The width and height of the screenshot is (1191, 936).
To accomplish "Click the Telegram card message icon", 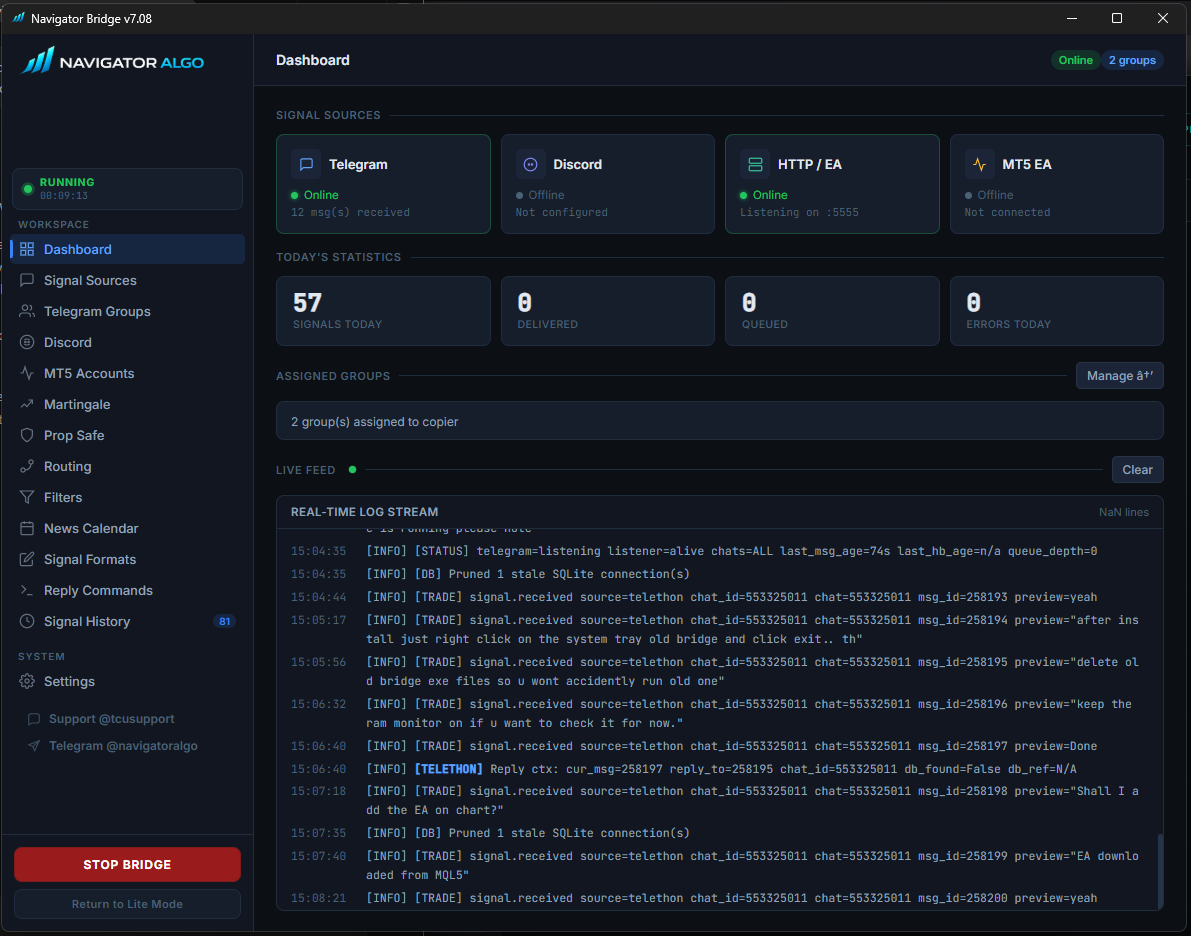I will (306, 164).
